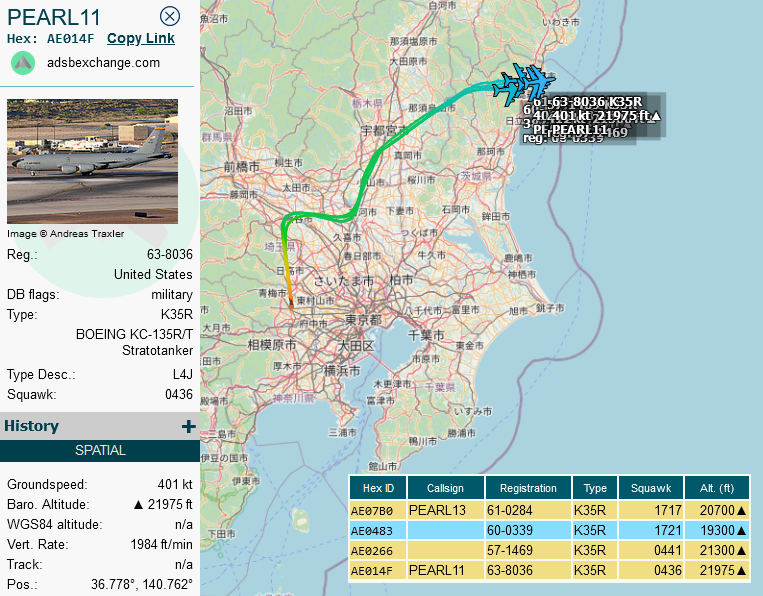Select table row with hex AE0483
This screenshot has width=763, height=596.
click(x=549, y=530)
